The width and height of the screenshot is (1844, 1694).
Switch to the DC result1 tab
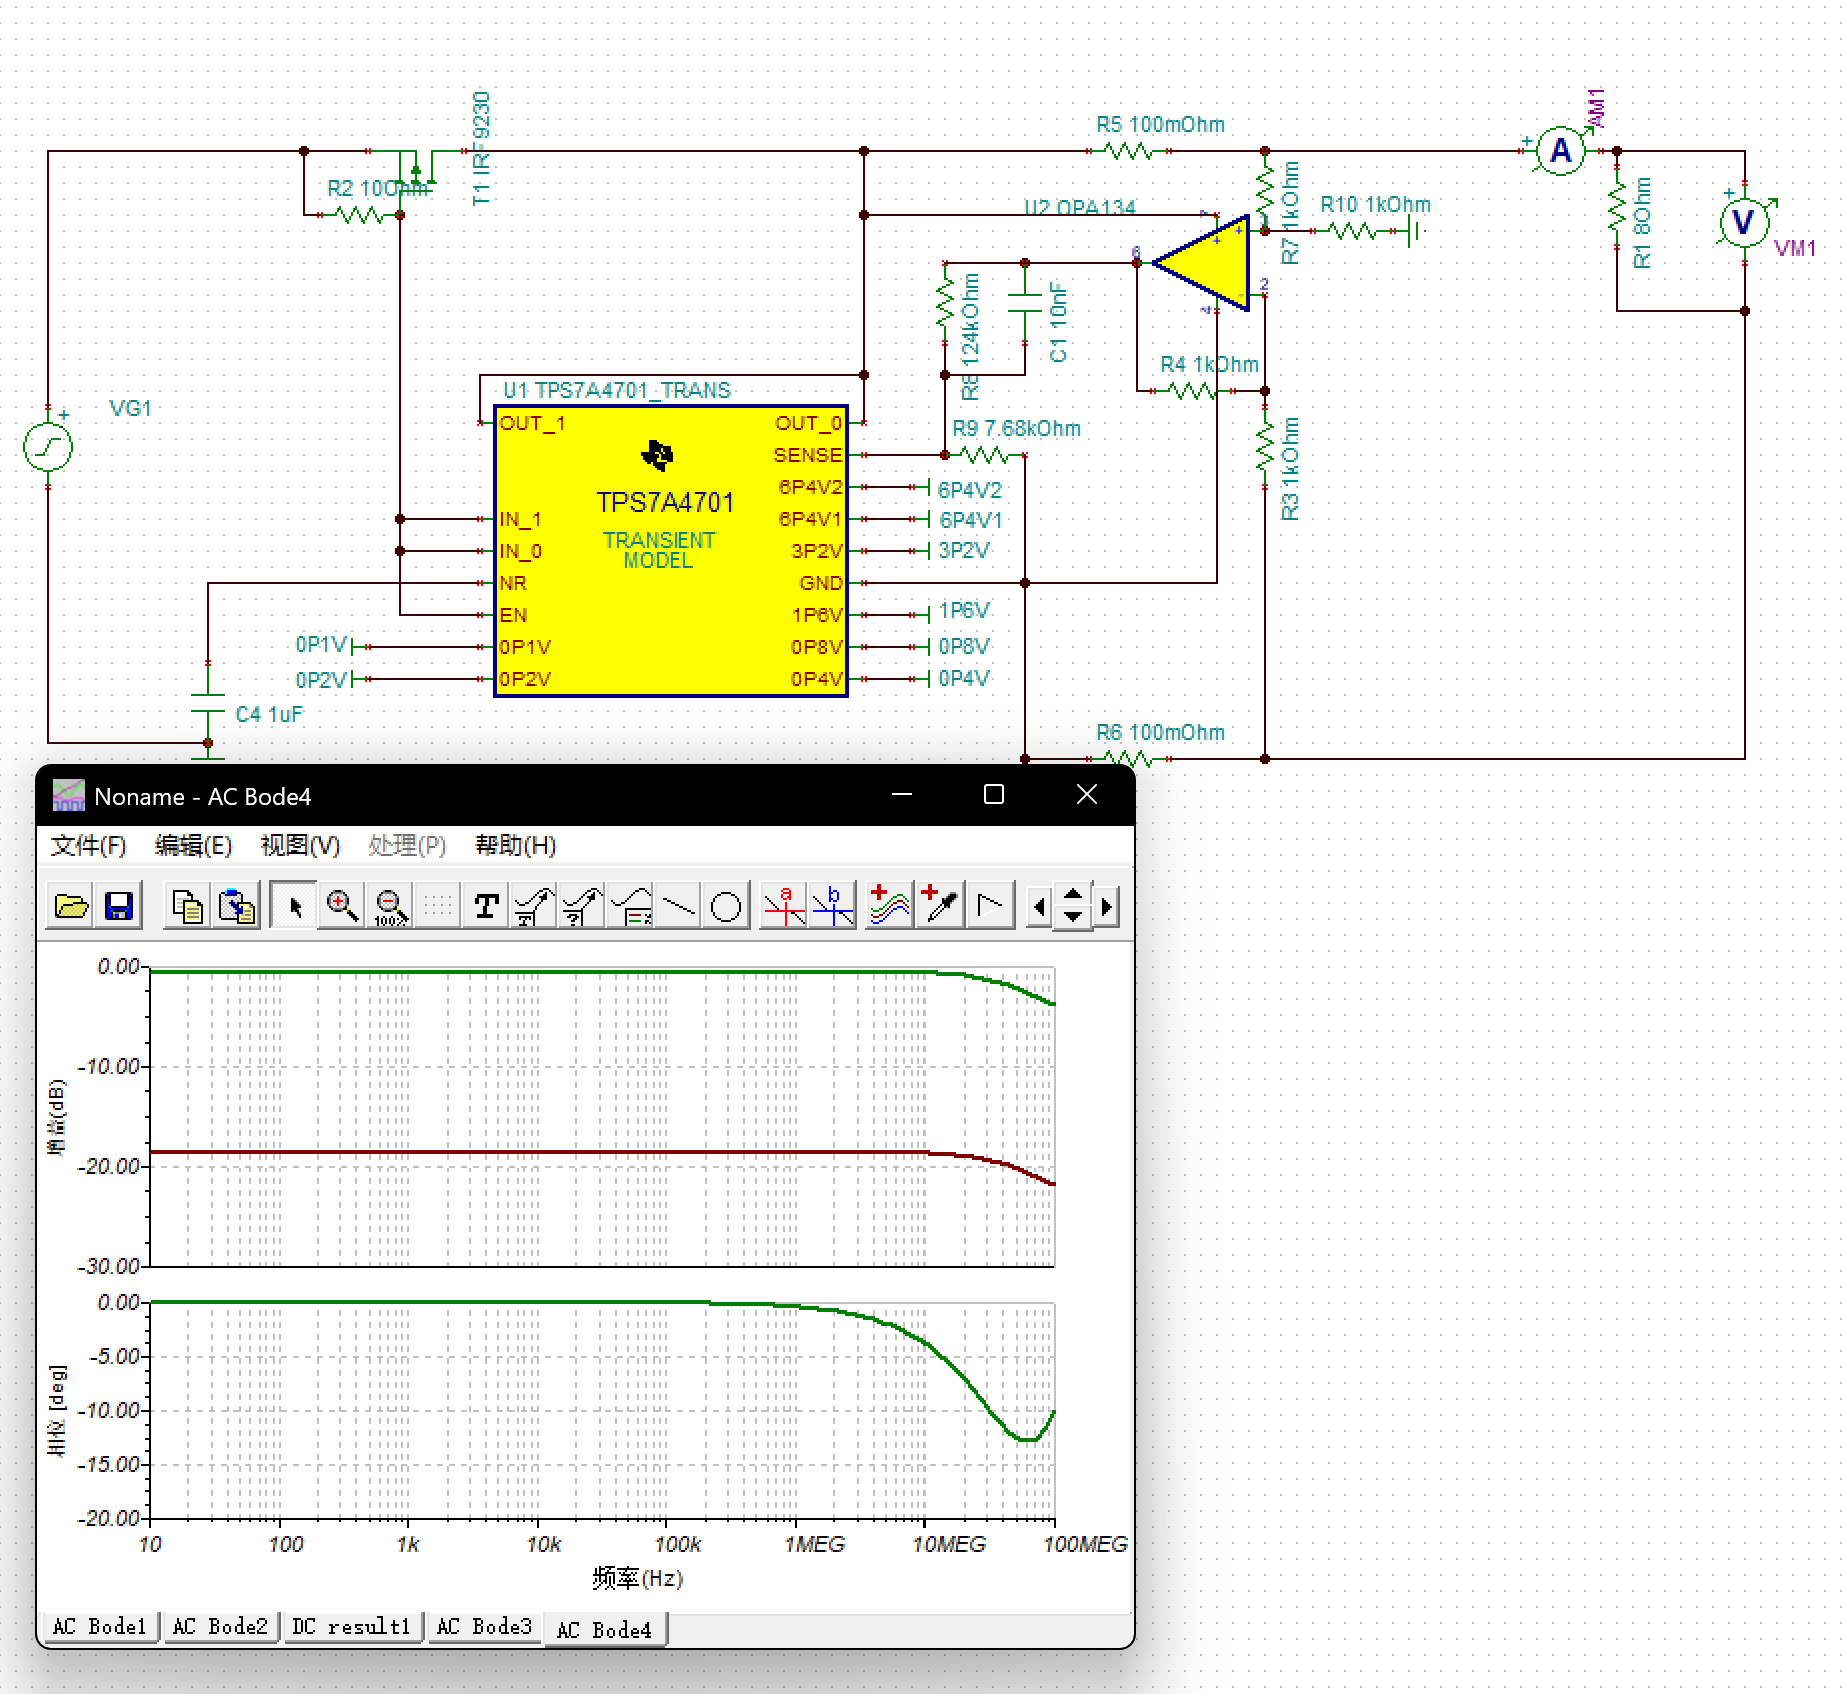click(351, 1627)
